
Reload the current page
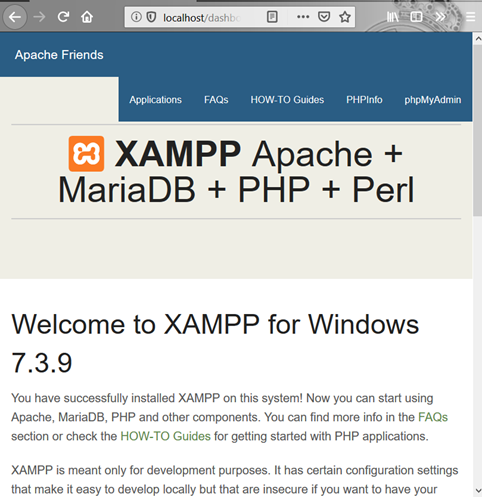click(63, 17)
